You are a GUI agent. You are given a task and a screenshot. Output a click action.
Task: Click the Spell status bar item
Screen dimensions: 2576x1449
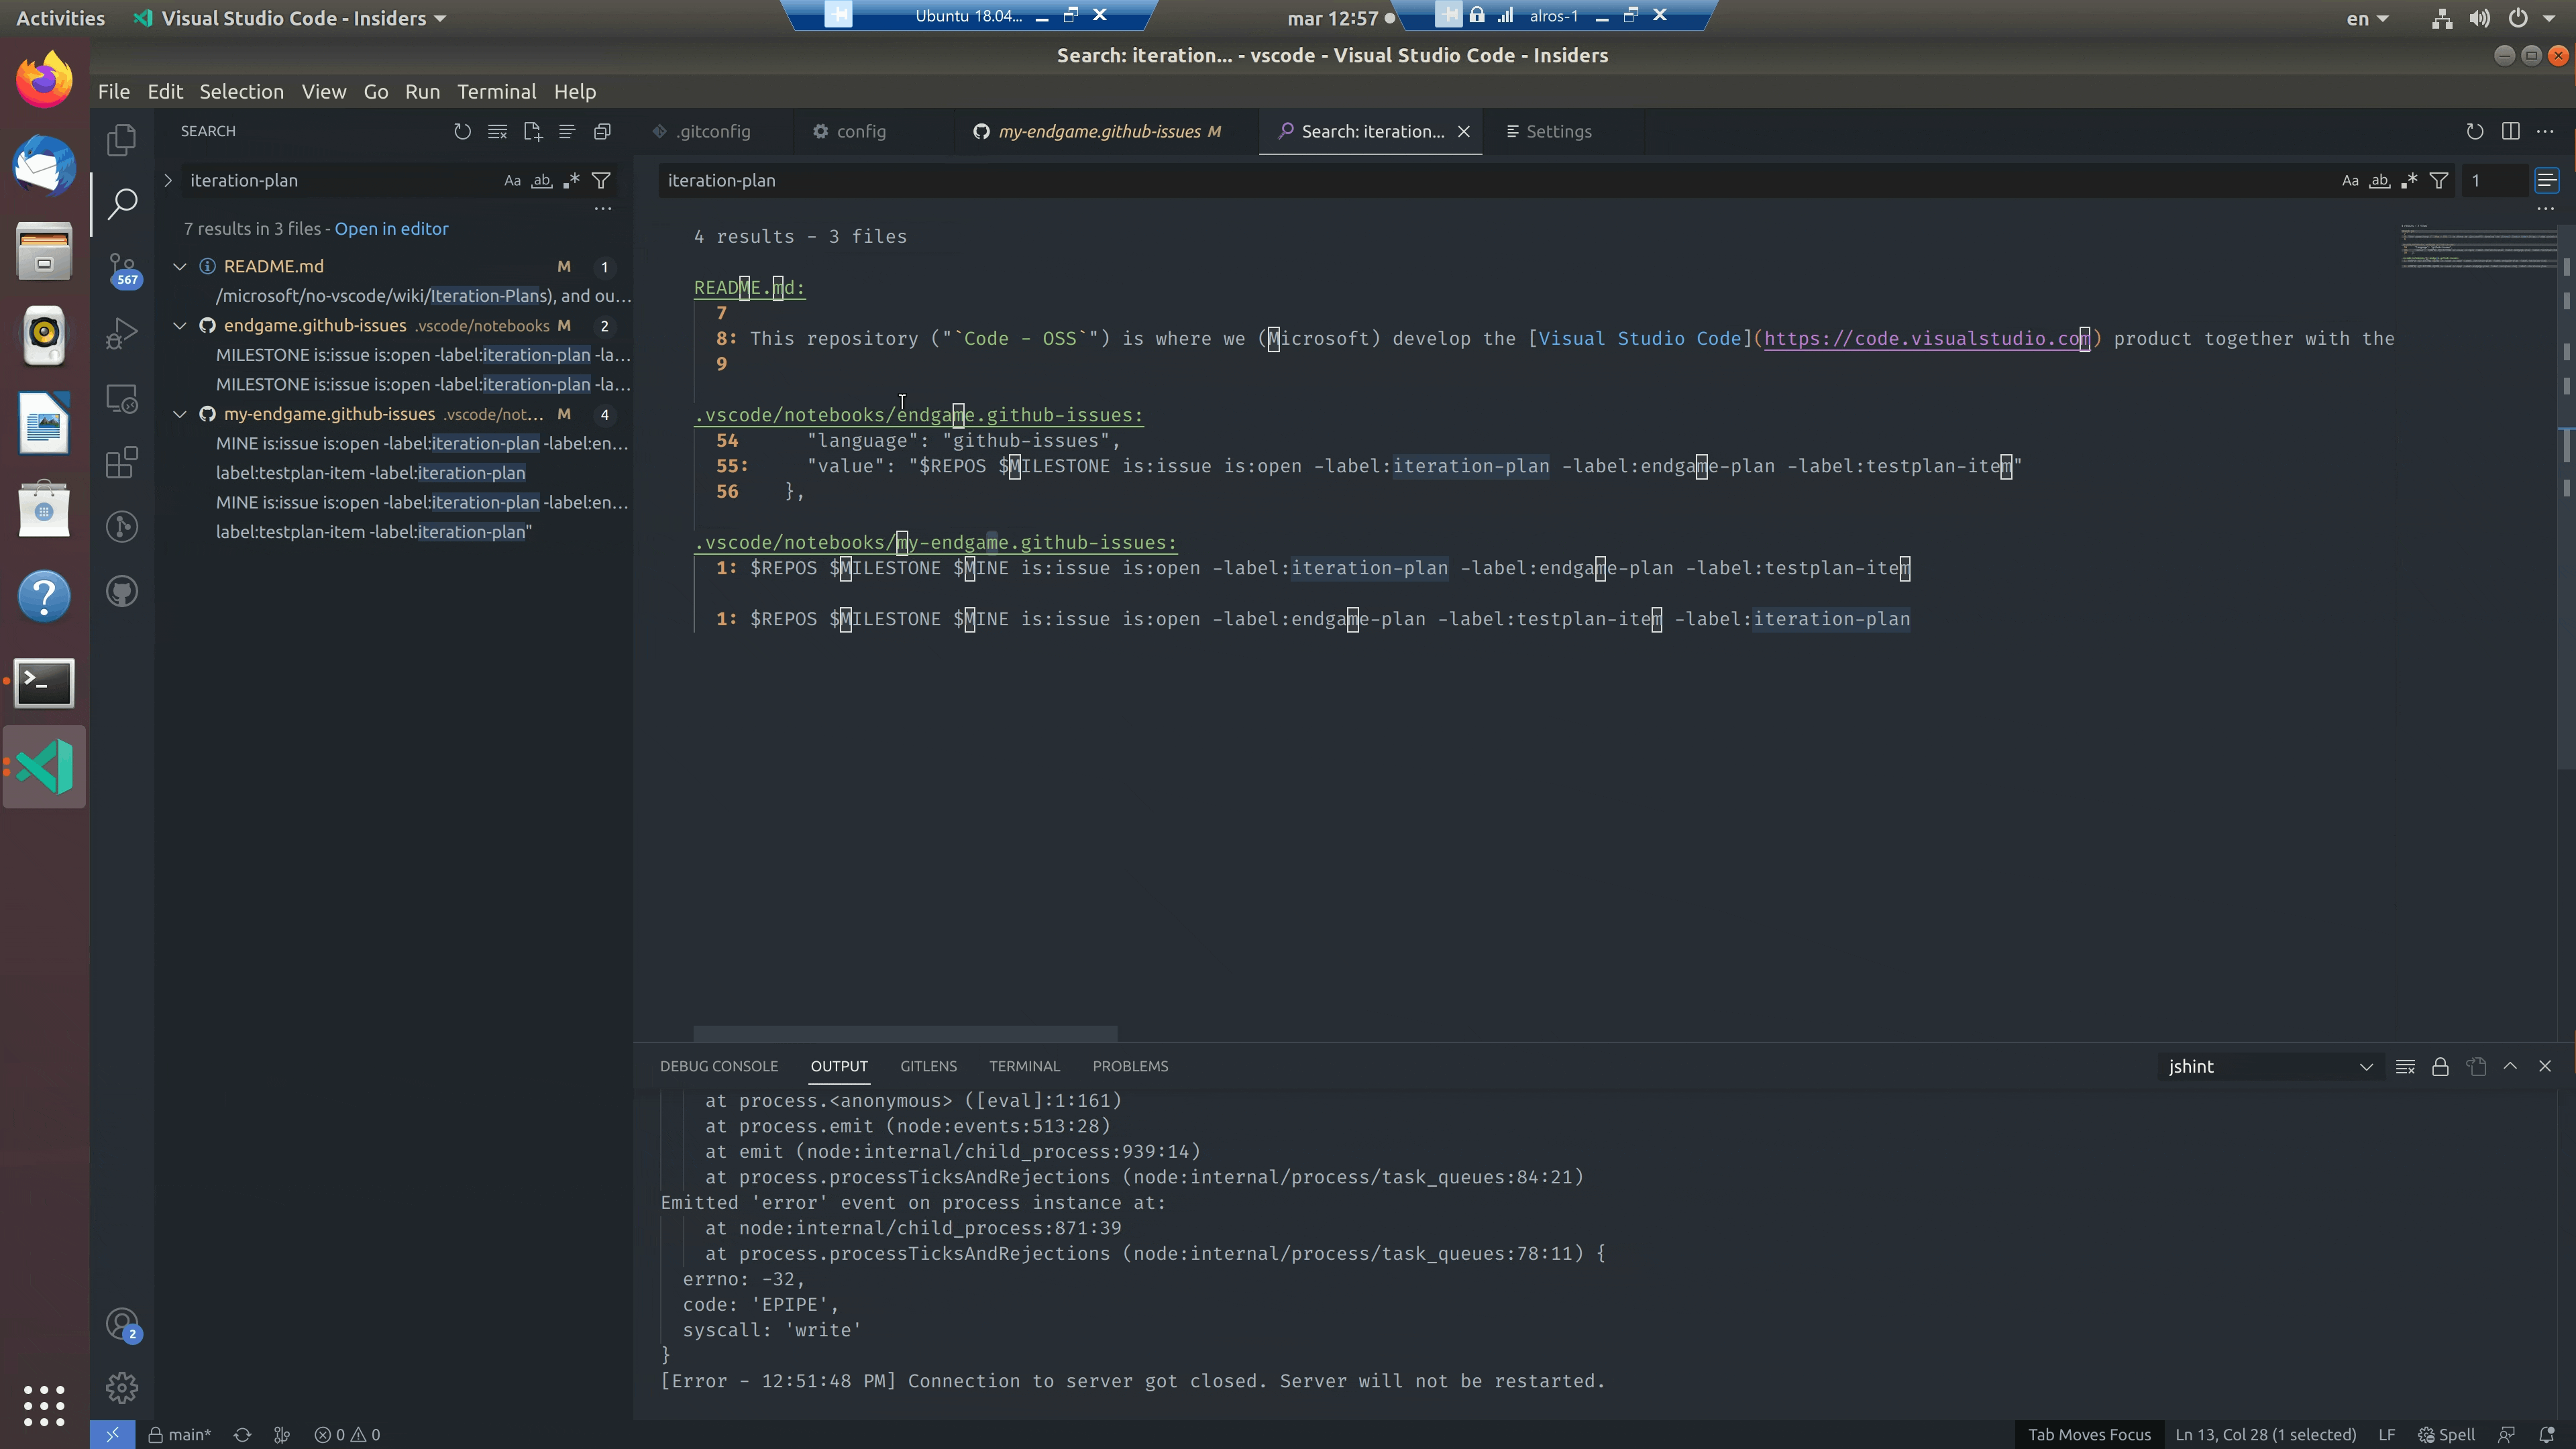(2446, 1434)
